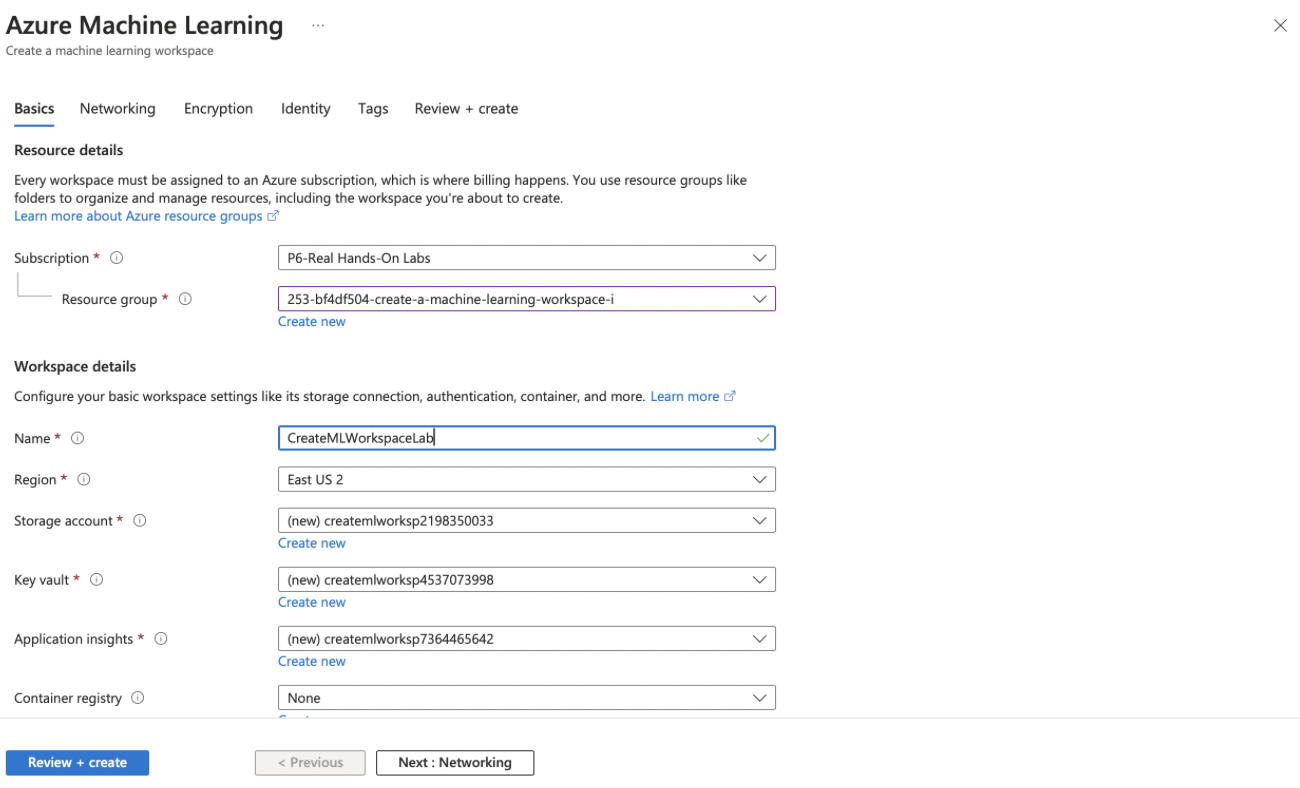Image resolution: width=1300 pixels, height=788 pixels.
Task: Expand the Resource group dropdown
Action: (526, 299)
